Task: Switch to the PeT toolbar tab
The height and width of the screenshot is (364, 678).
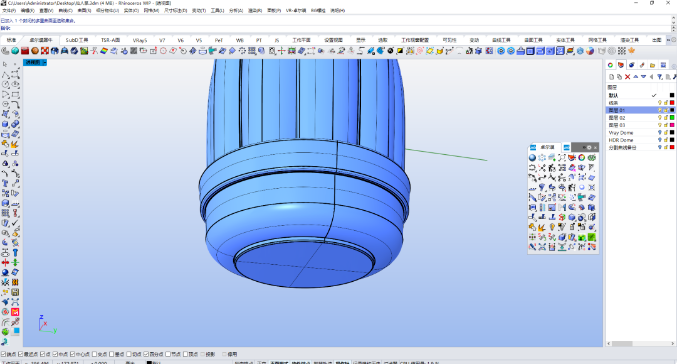Action: click(x=218, y=40)
